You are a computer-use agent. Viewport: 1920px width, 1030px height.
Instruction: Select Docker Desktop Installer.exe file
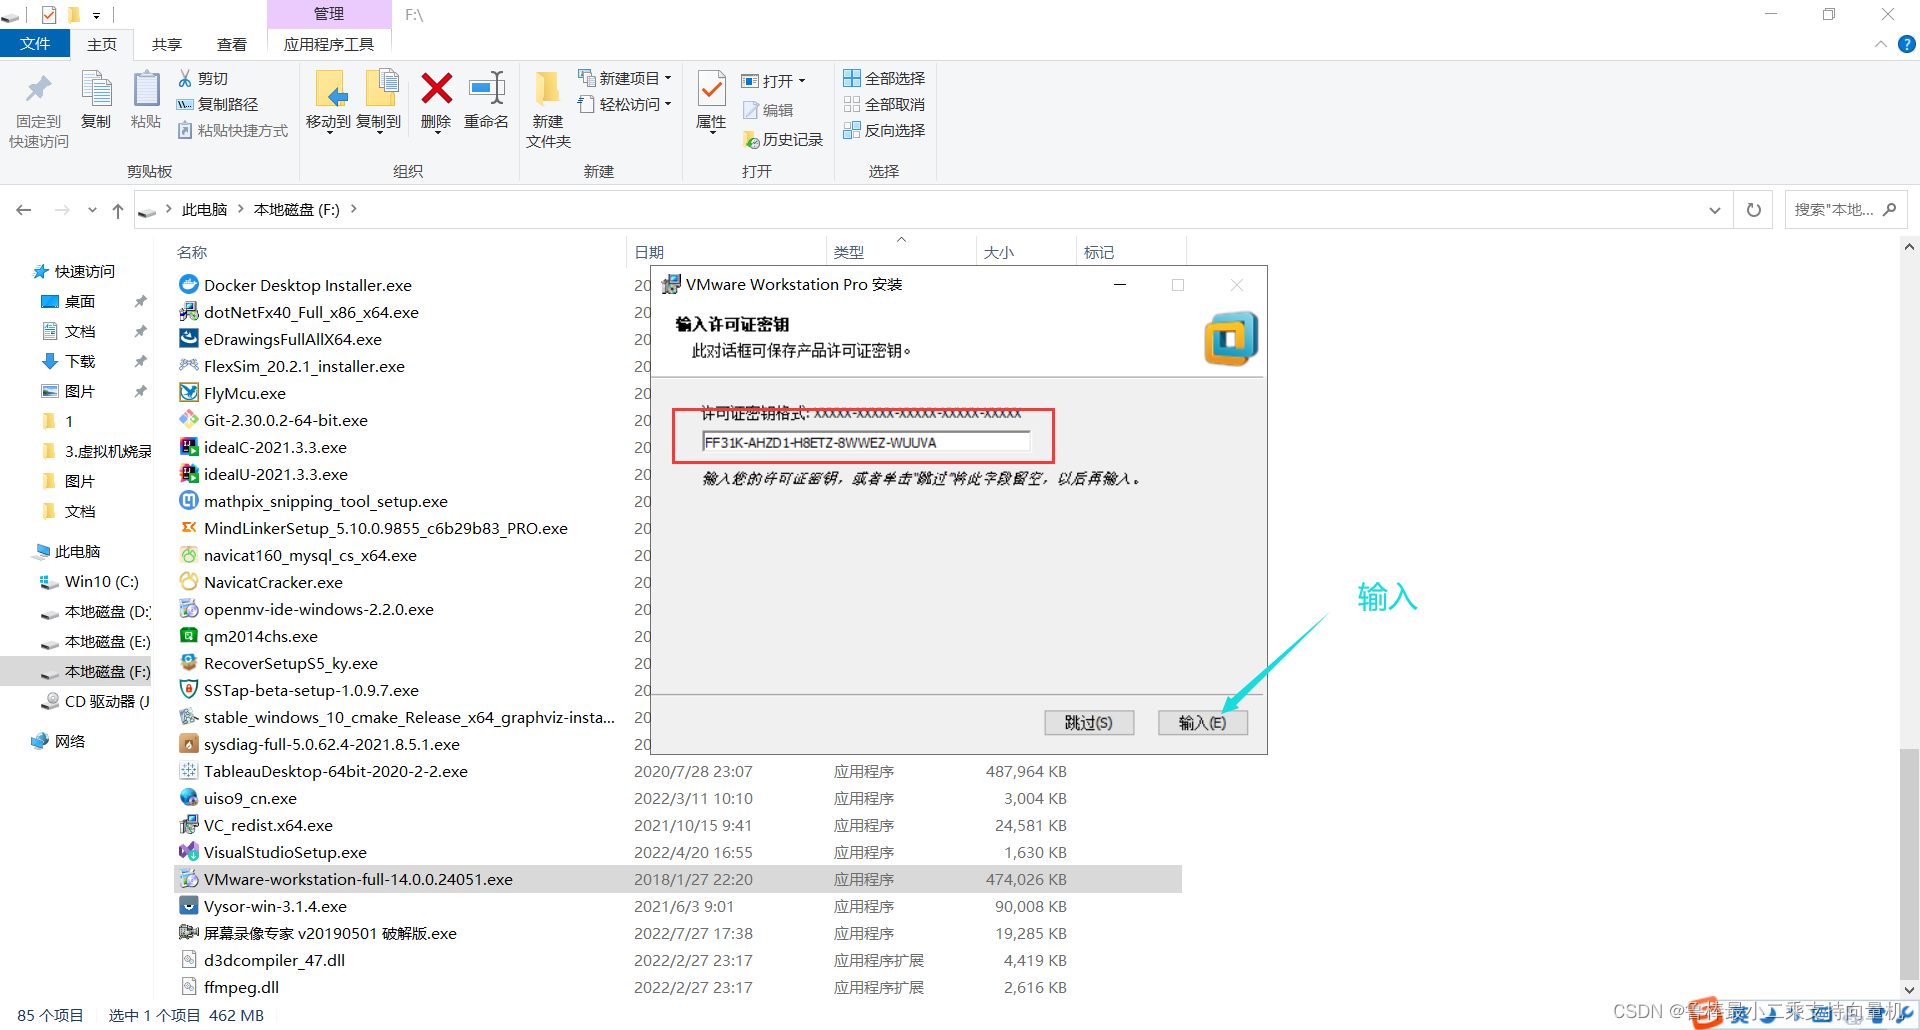[x=307, y=285]
